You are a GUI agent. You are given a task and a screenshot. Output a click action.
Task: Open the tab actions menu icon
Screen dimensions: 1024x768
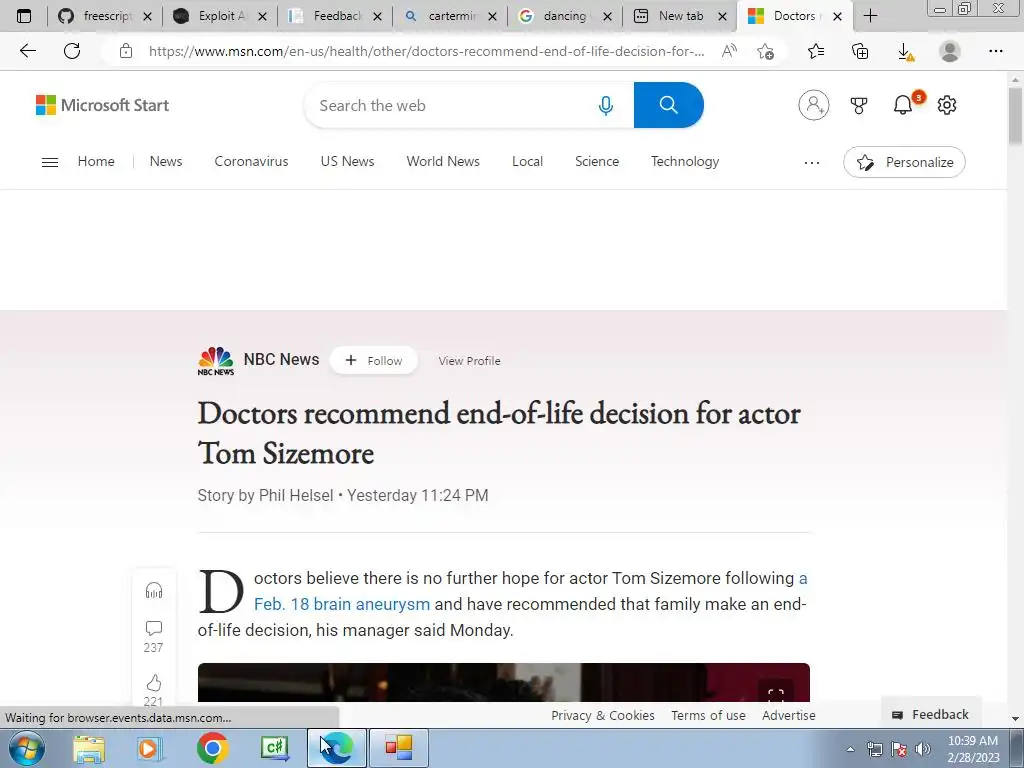click(24, 16)
